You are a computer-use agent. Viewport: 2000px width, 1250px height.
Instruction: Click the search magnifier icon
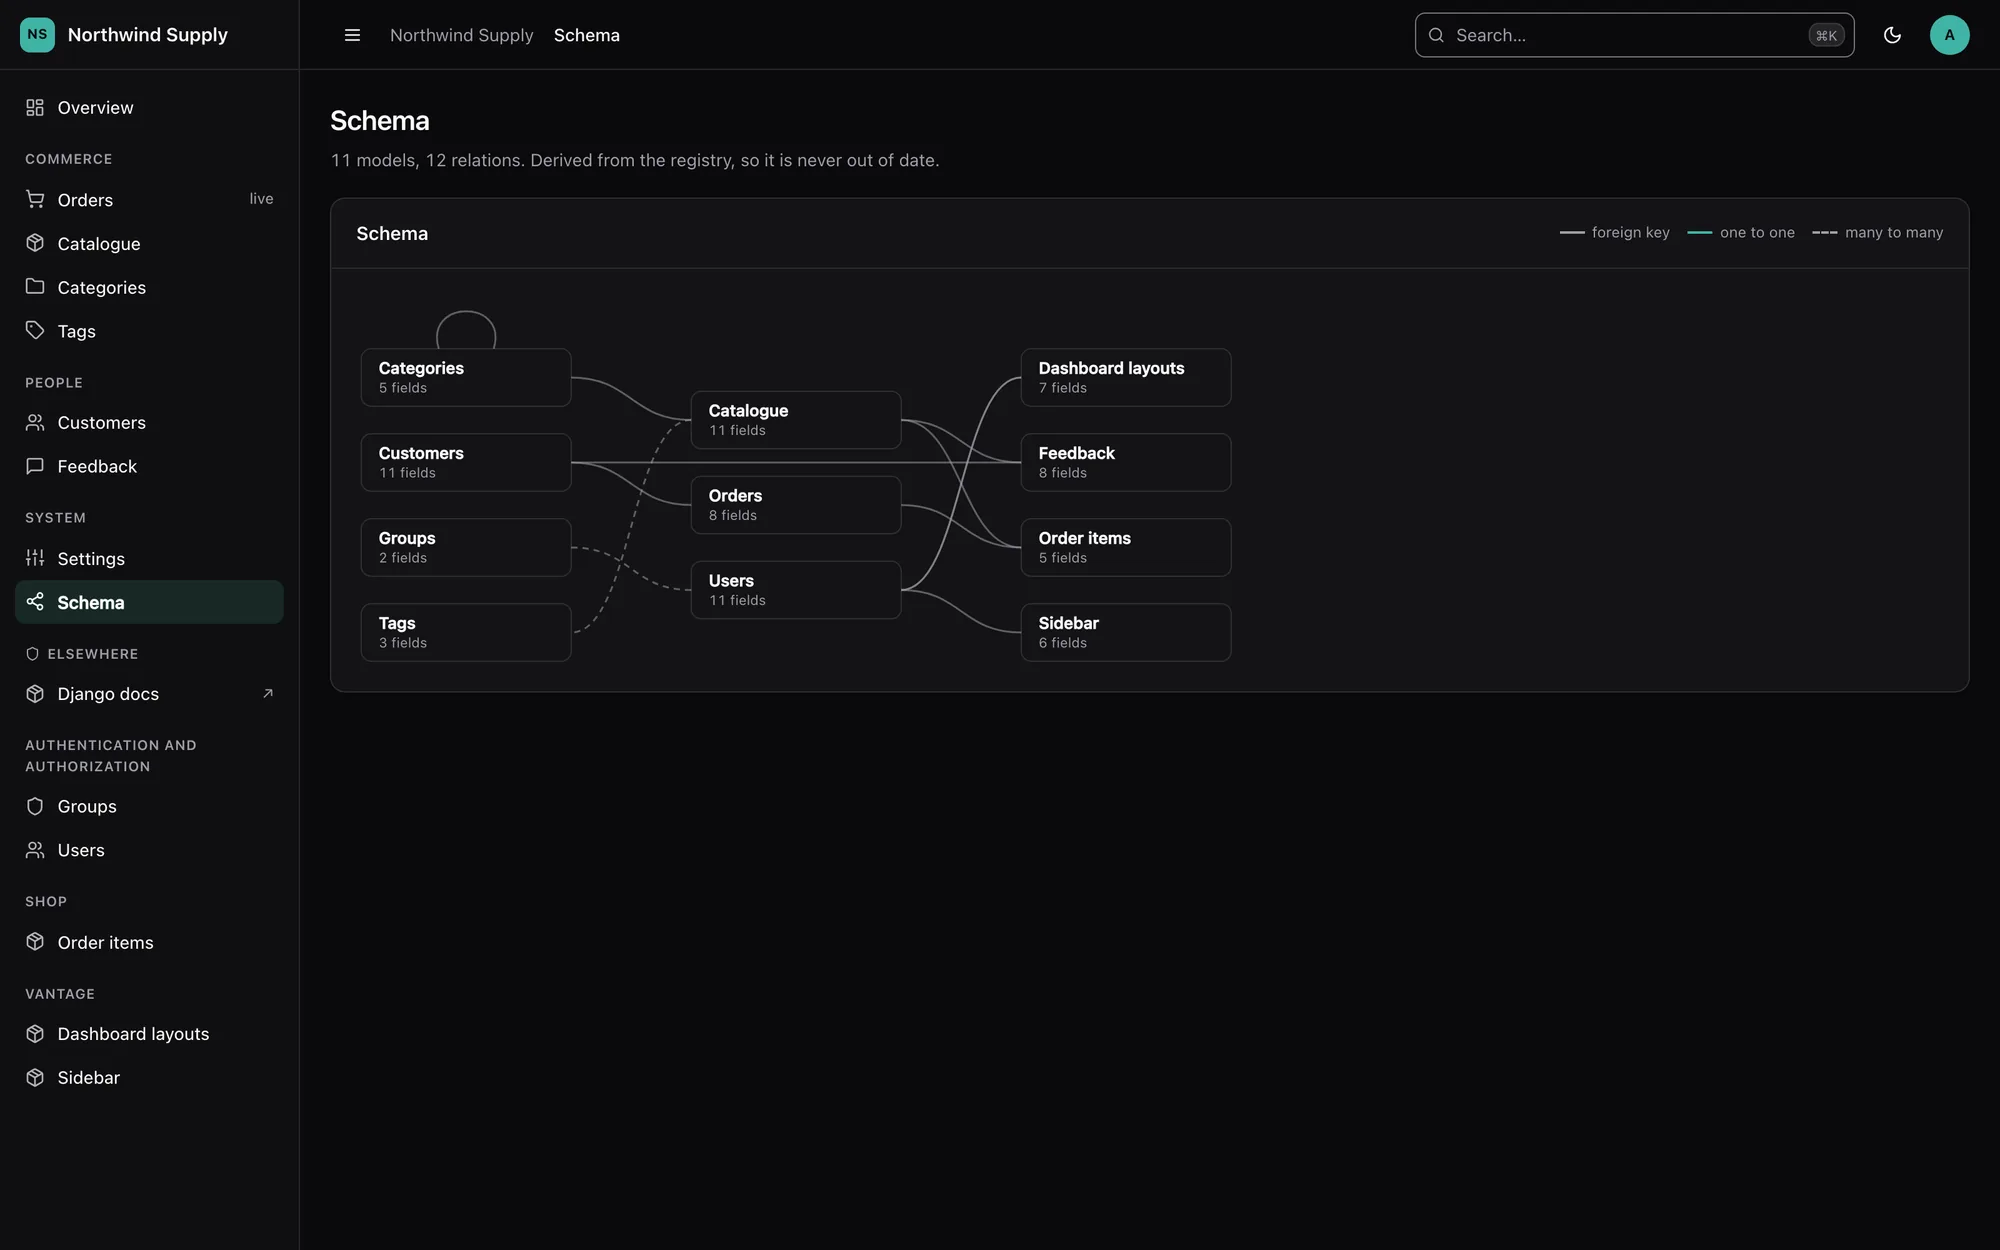point(1436,35)
